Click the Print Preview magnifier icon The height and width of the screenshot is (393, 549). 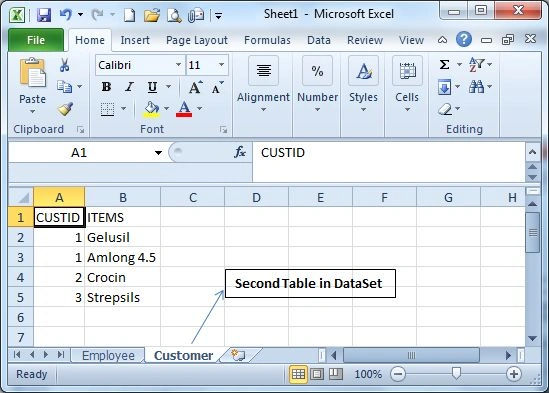tap(174, 15)
